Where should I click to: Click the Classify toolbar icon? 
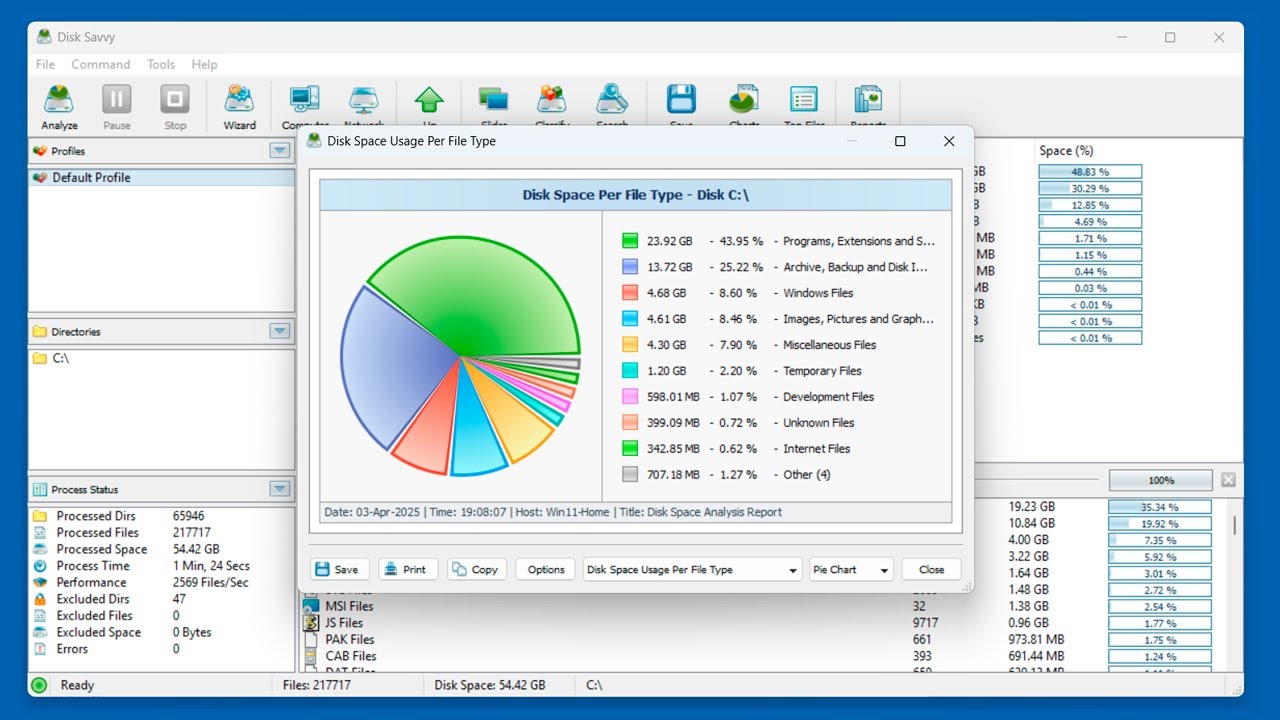[x=552, y=100]
